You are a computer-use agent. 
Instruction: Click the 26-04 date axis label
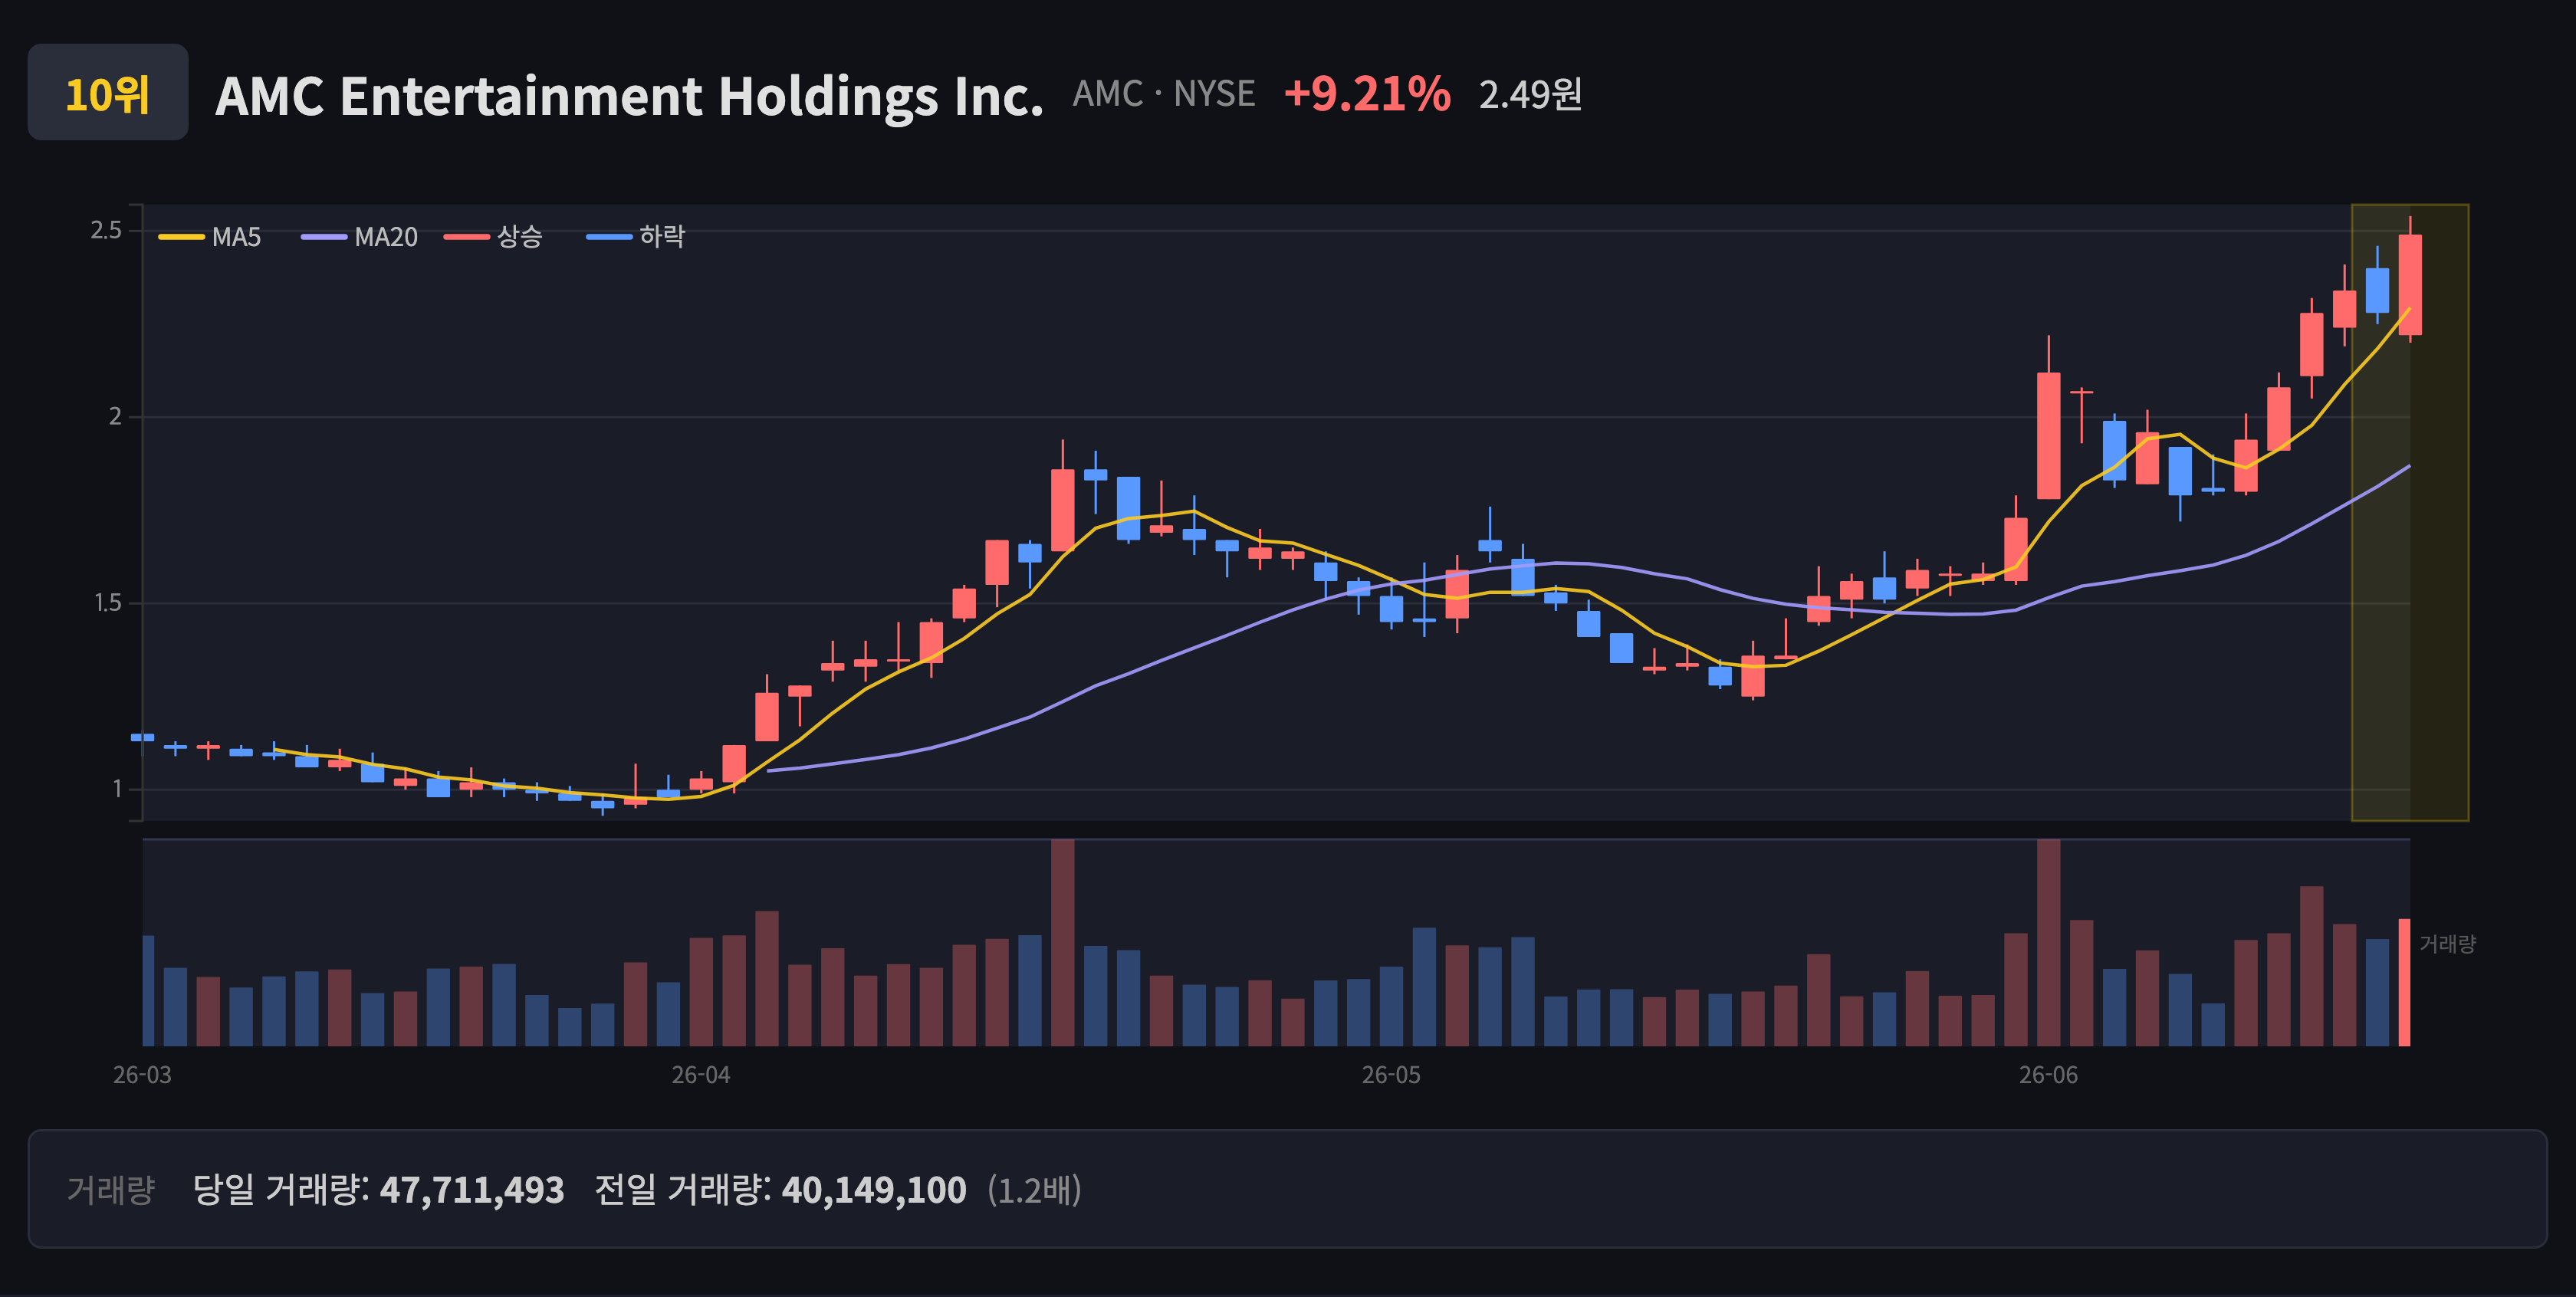(x=701, y=1075)
